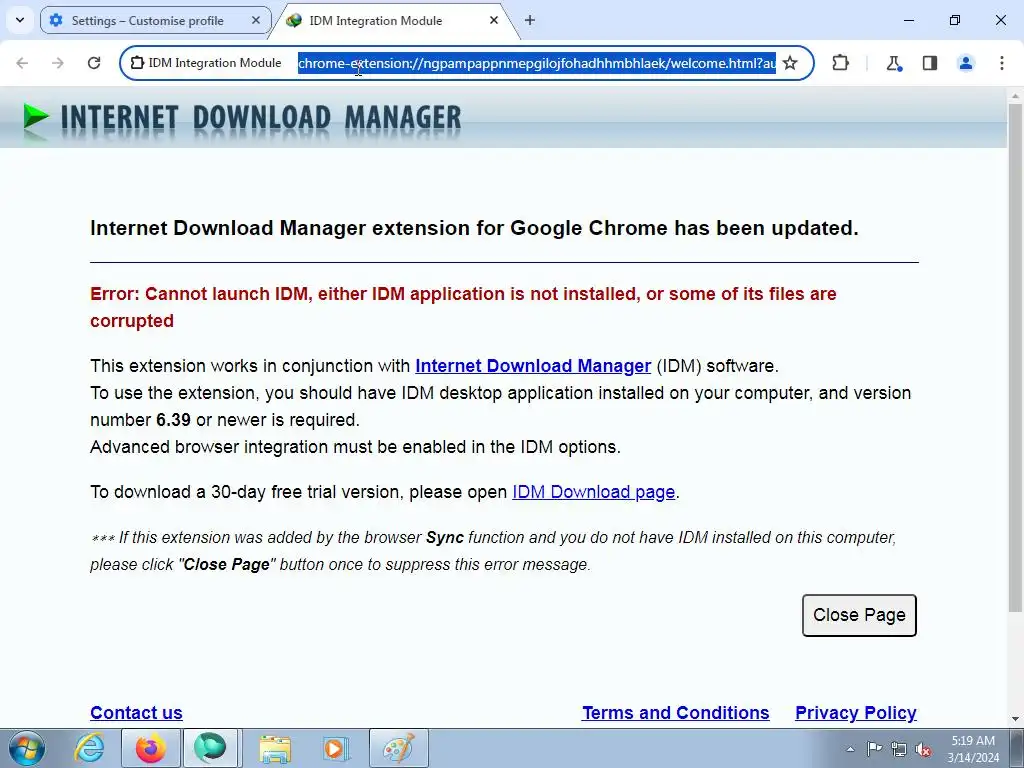Restore down the Chrome window
Screen dimensions: 1024x768
[x=955, y=20]
